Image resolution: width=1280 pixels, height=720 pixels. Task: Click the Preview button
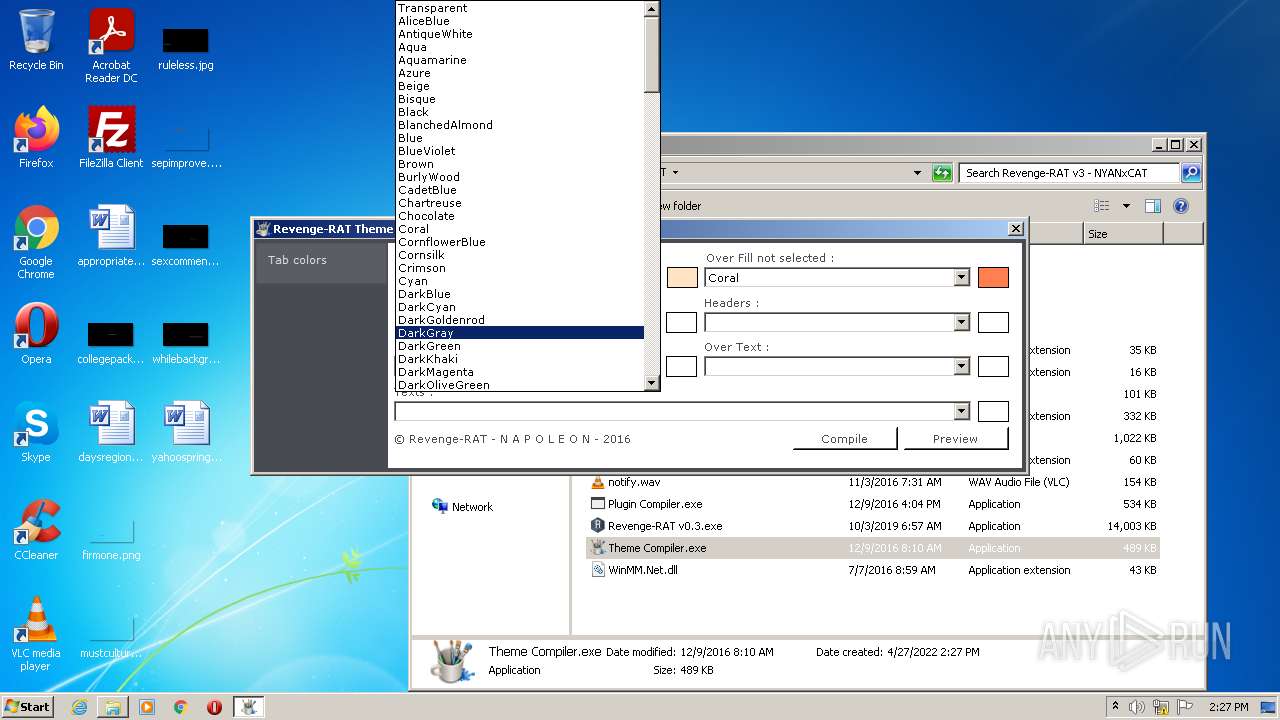click(955, 438)
